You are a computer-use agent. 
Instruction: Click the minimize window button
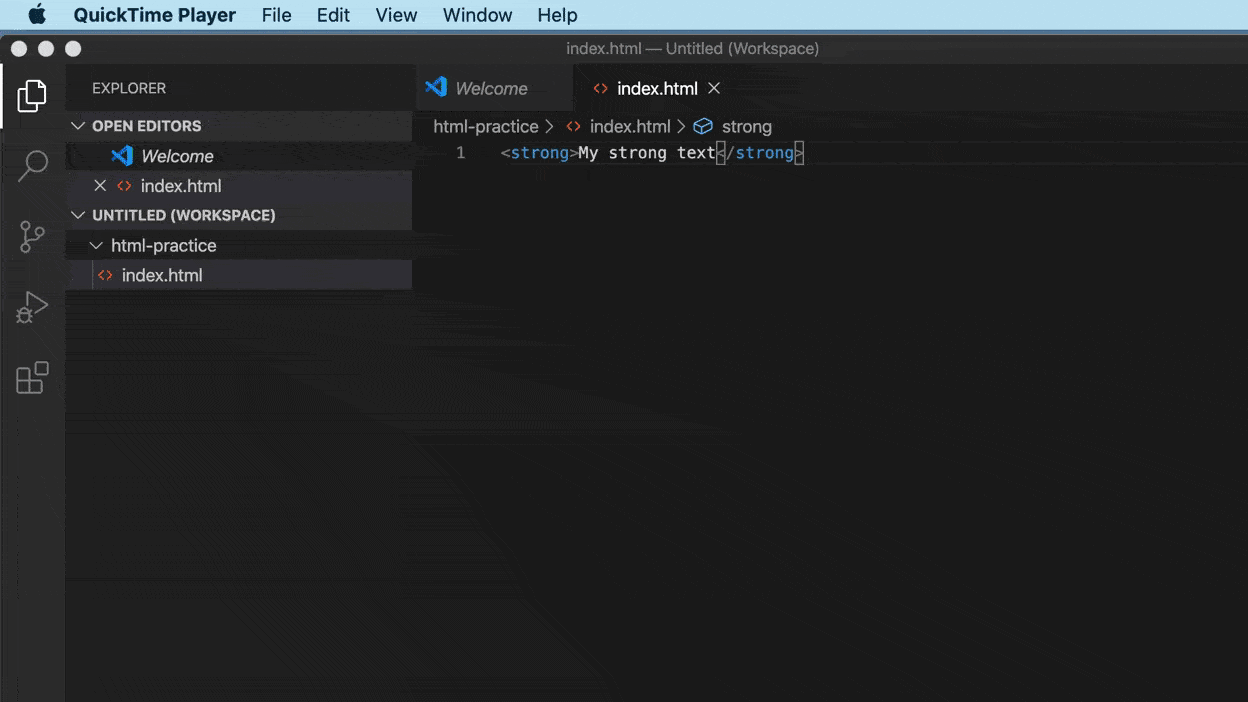pyautogui.click(x=46, y=48)
